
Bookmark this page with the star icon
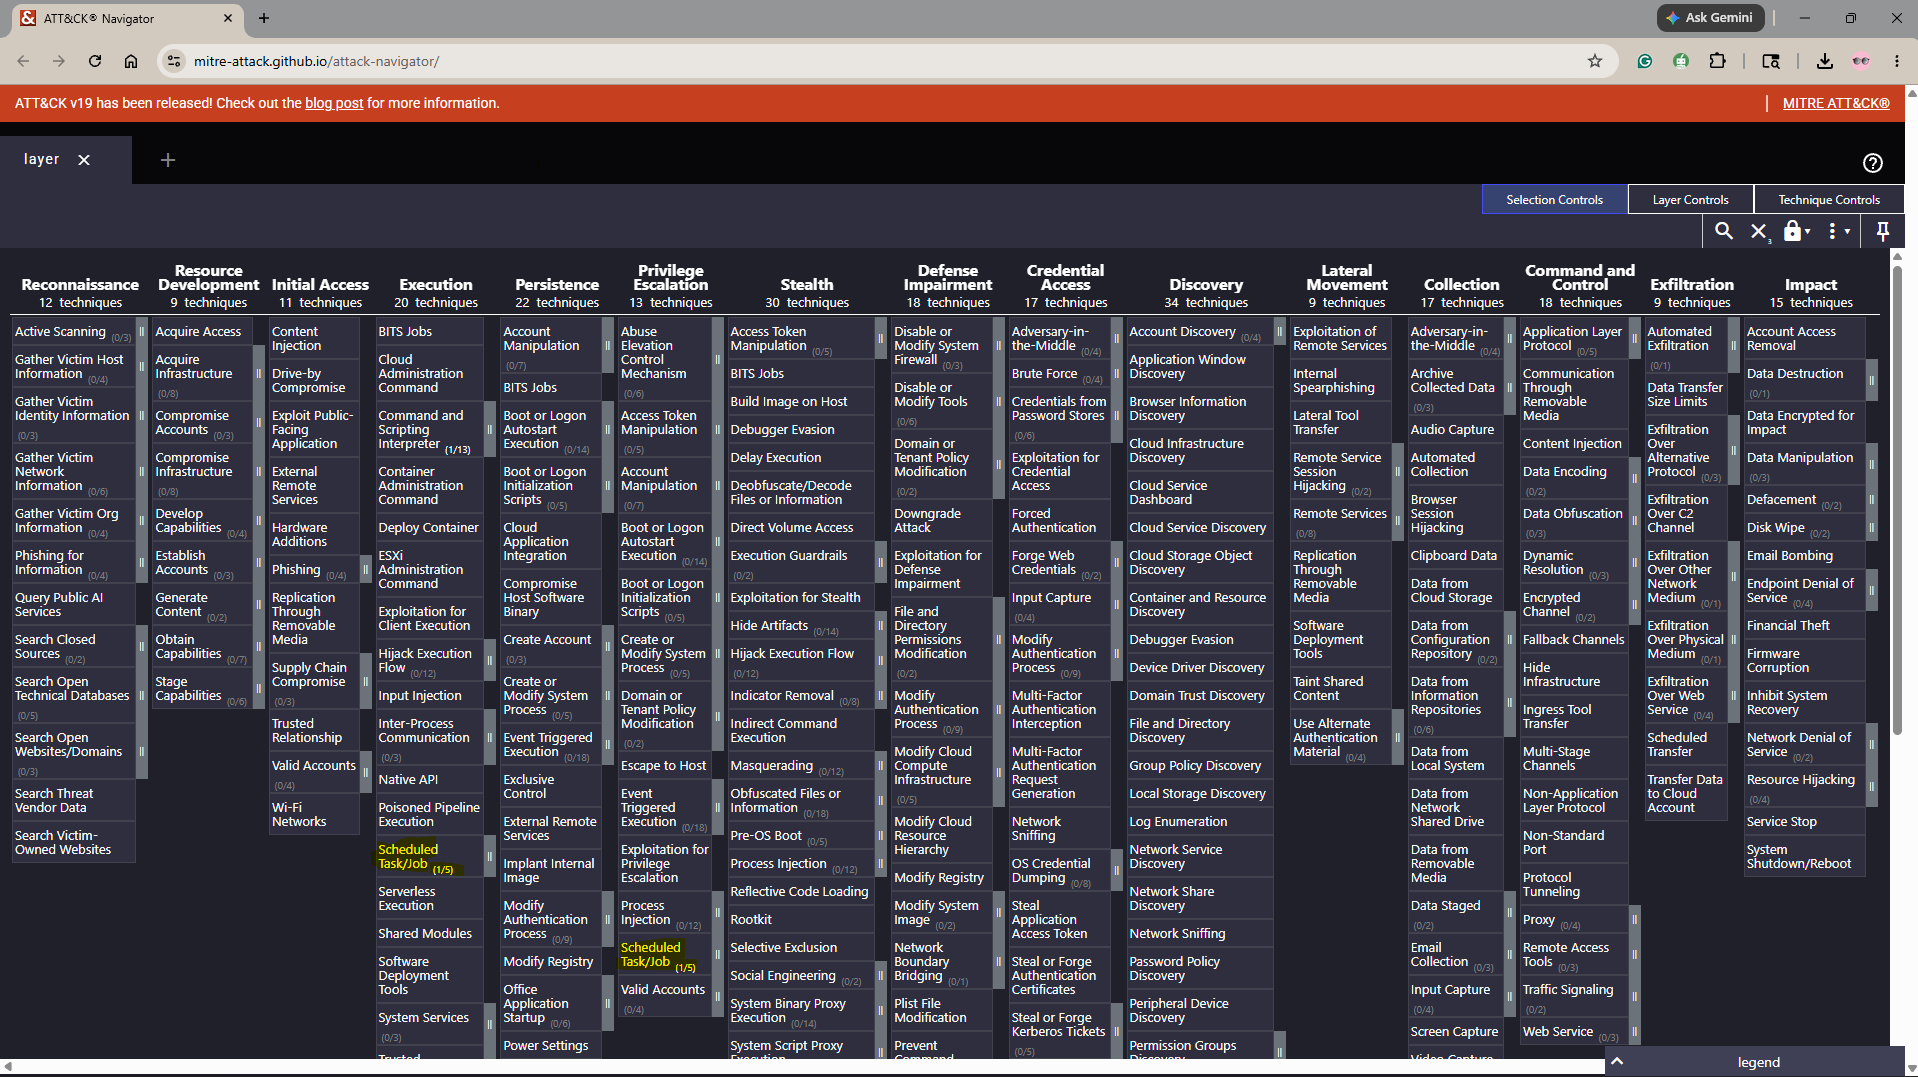pos(1595,61)
